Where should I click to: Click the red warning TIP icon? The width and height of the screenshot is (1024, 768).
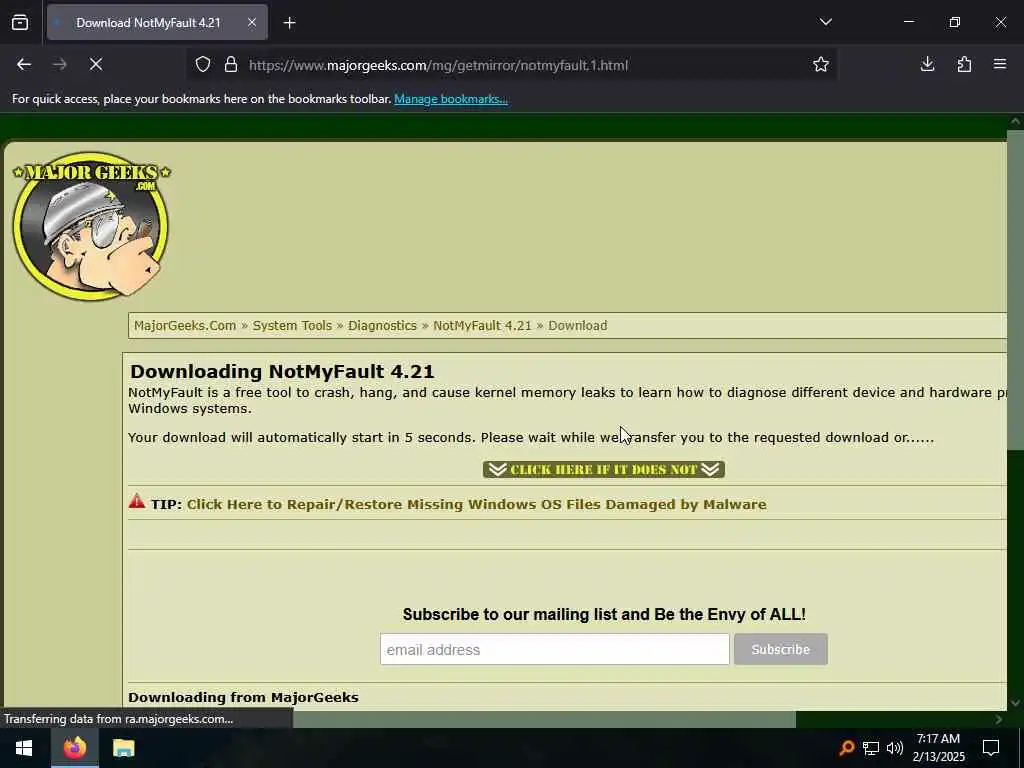(x=136, y=502)
